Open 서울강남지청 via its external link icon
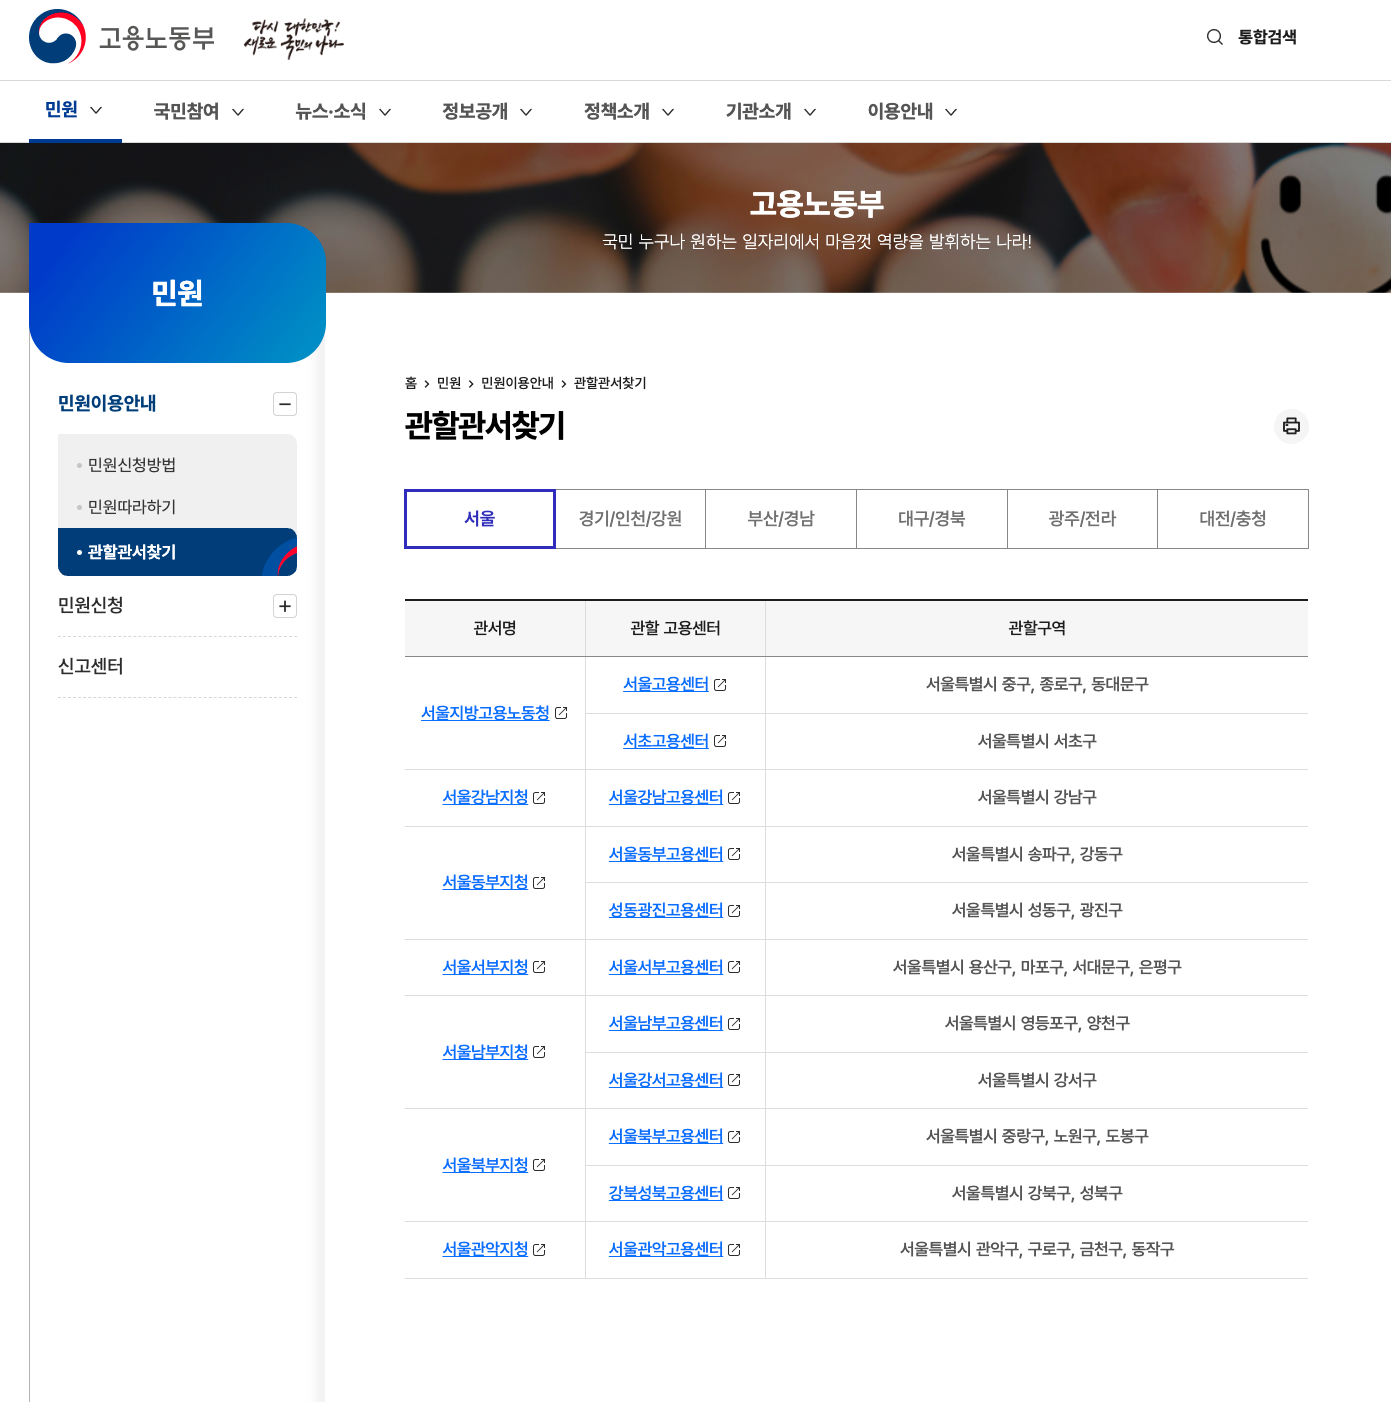 click(540, 798)
